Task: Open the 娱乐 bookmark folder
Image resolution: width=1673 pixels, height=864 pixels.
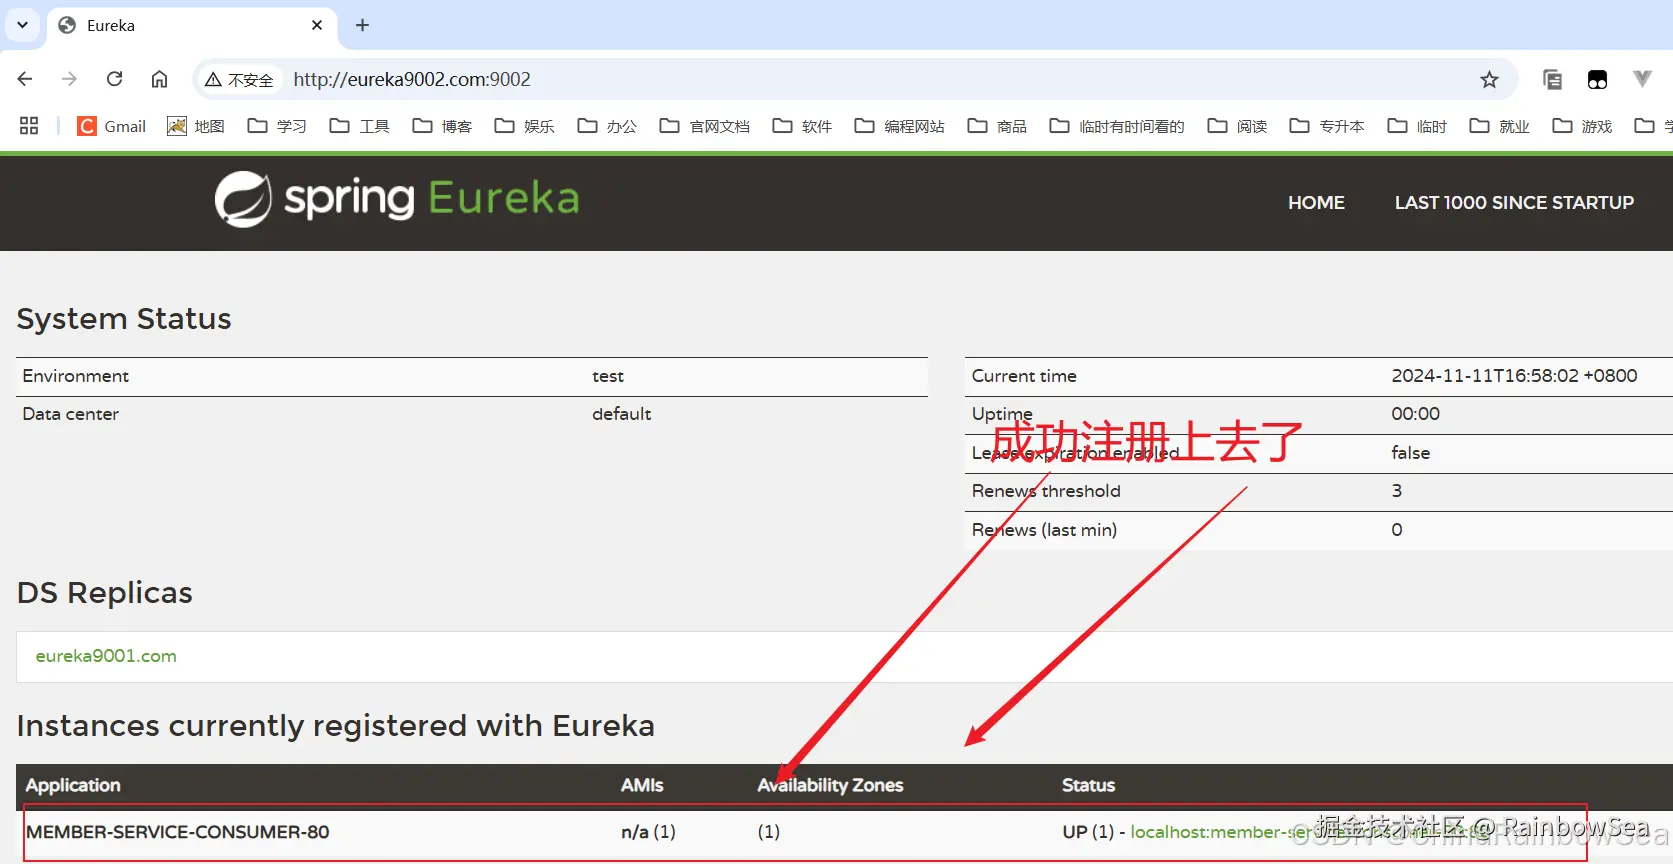Action: click(x=525, y=126)
